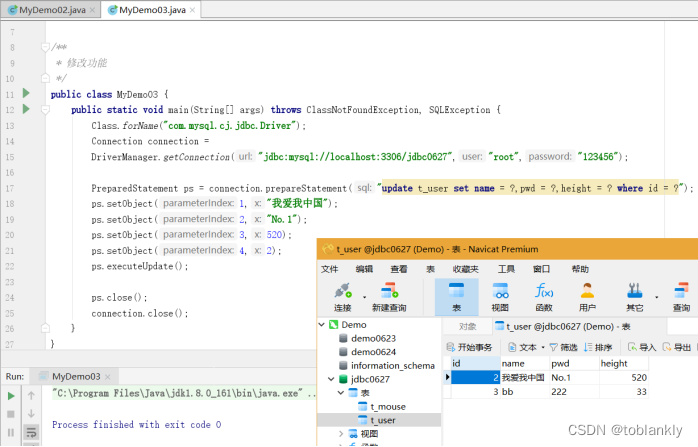Screen dimensions: 698x447
Task: Click the 导出 export button
Action: 676,347
